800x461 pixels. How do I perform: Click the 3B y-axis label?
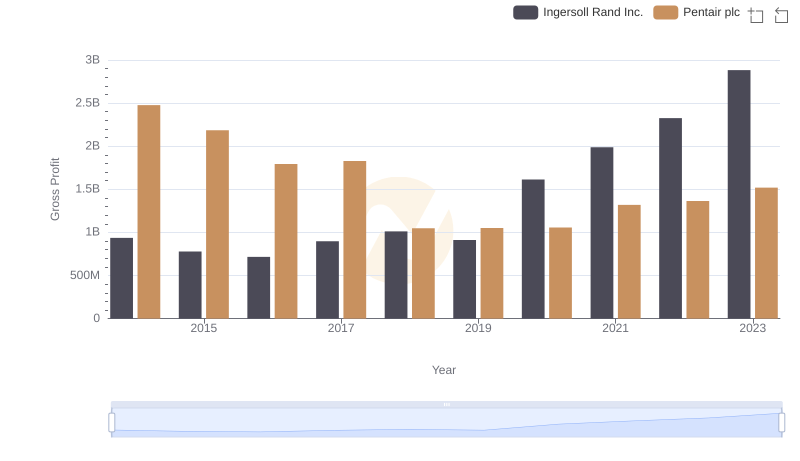[92, 60]
